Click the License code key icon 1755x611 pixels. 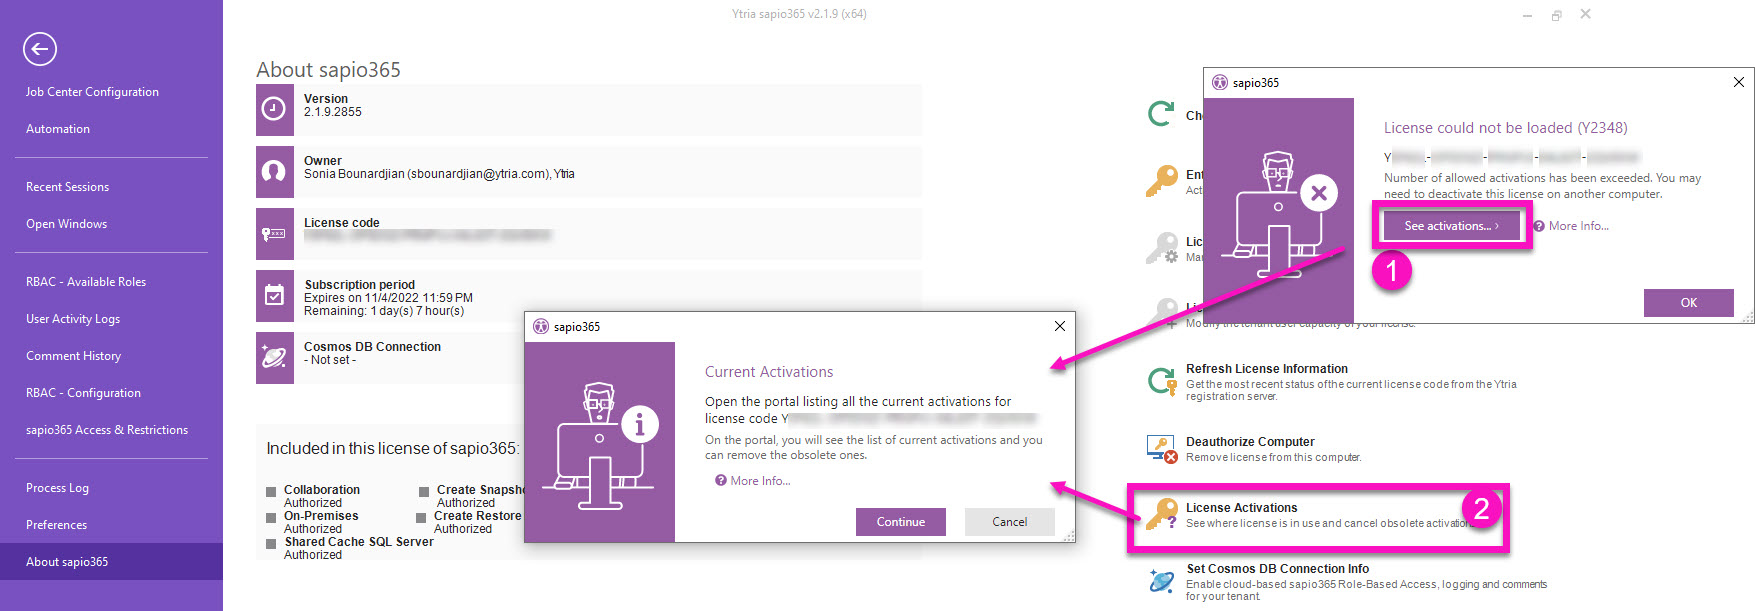point(274,234)
